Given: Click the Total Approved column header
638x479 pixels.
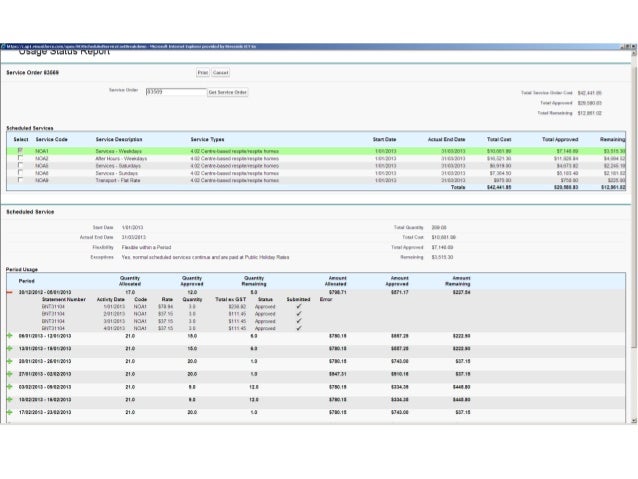Looking at the screenshot, I should coord(560,139).
